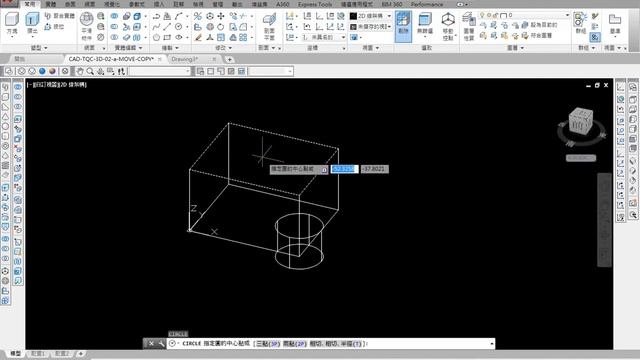Open the WCS dropdown below the ViewCube
Image resolution: width=640 pixels, height=360 pixels.
[581, 158]
